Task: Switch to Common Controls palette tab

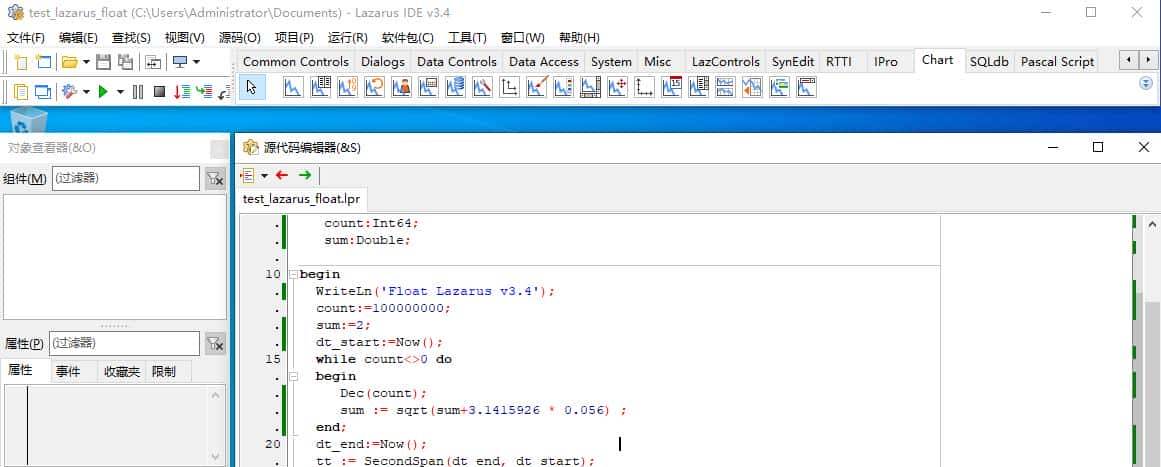Action: point(295,61)
